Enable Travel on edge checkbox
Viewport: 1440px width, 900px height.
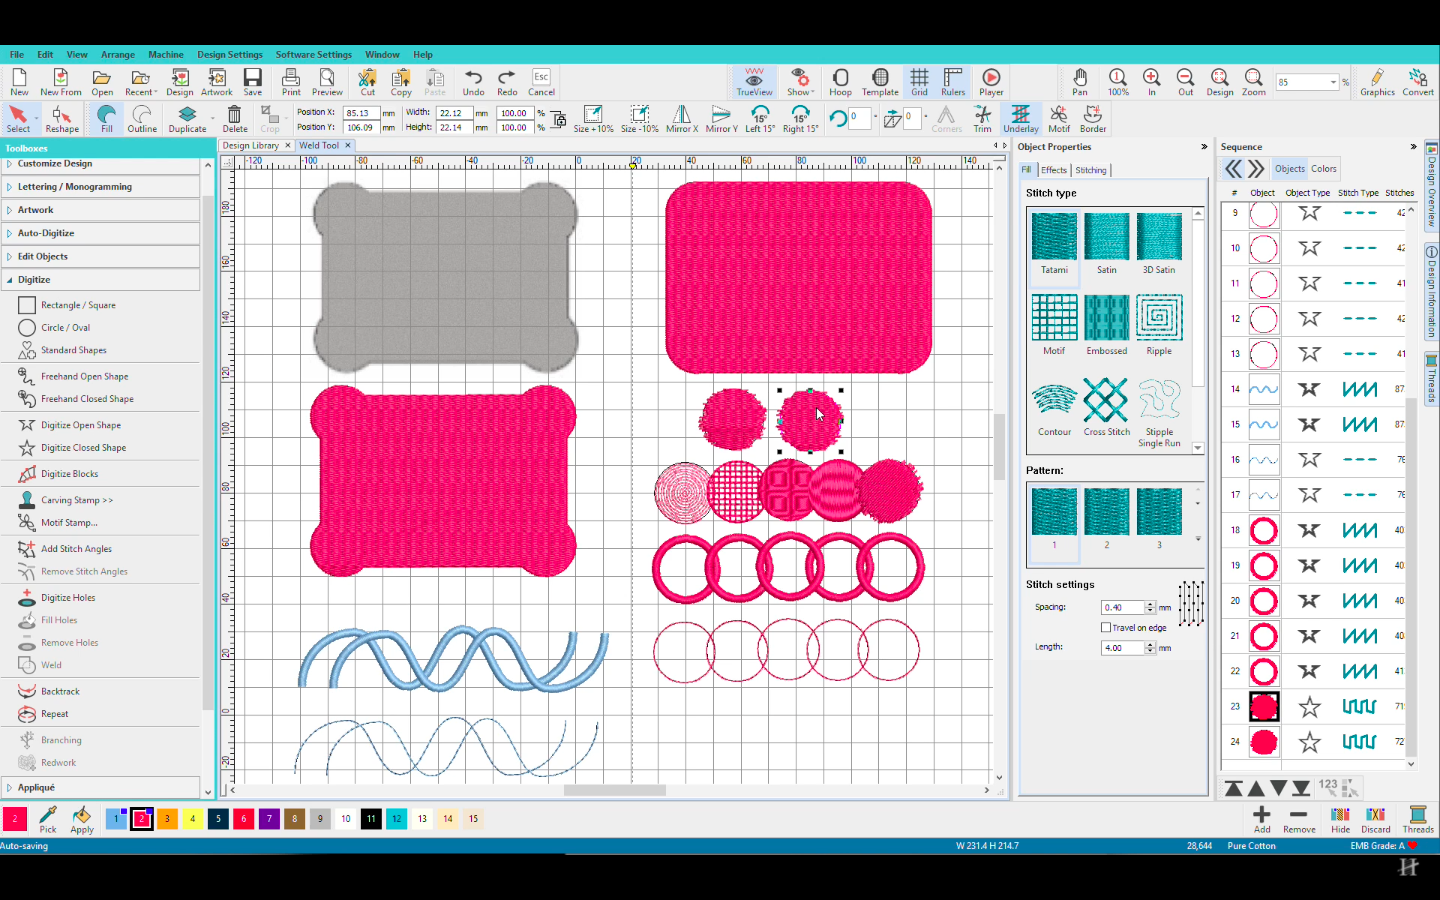point(1106,628)
